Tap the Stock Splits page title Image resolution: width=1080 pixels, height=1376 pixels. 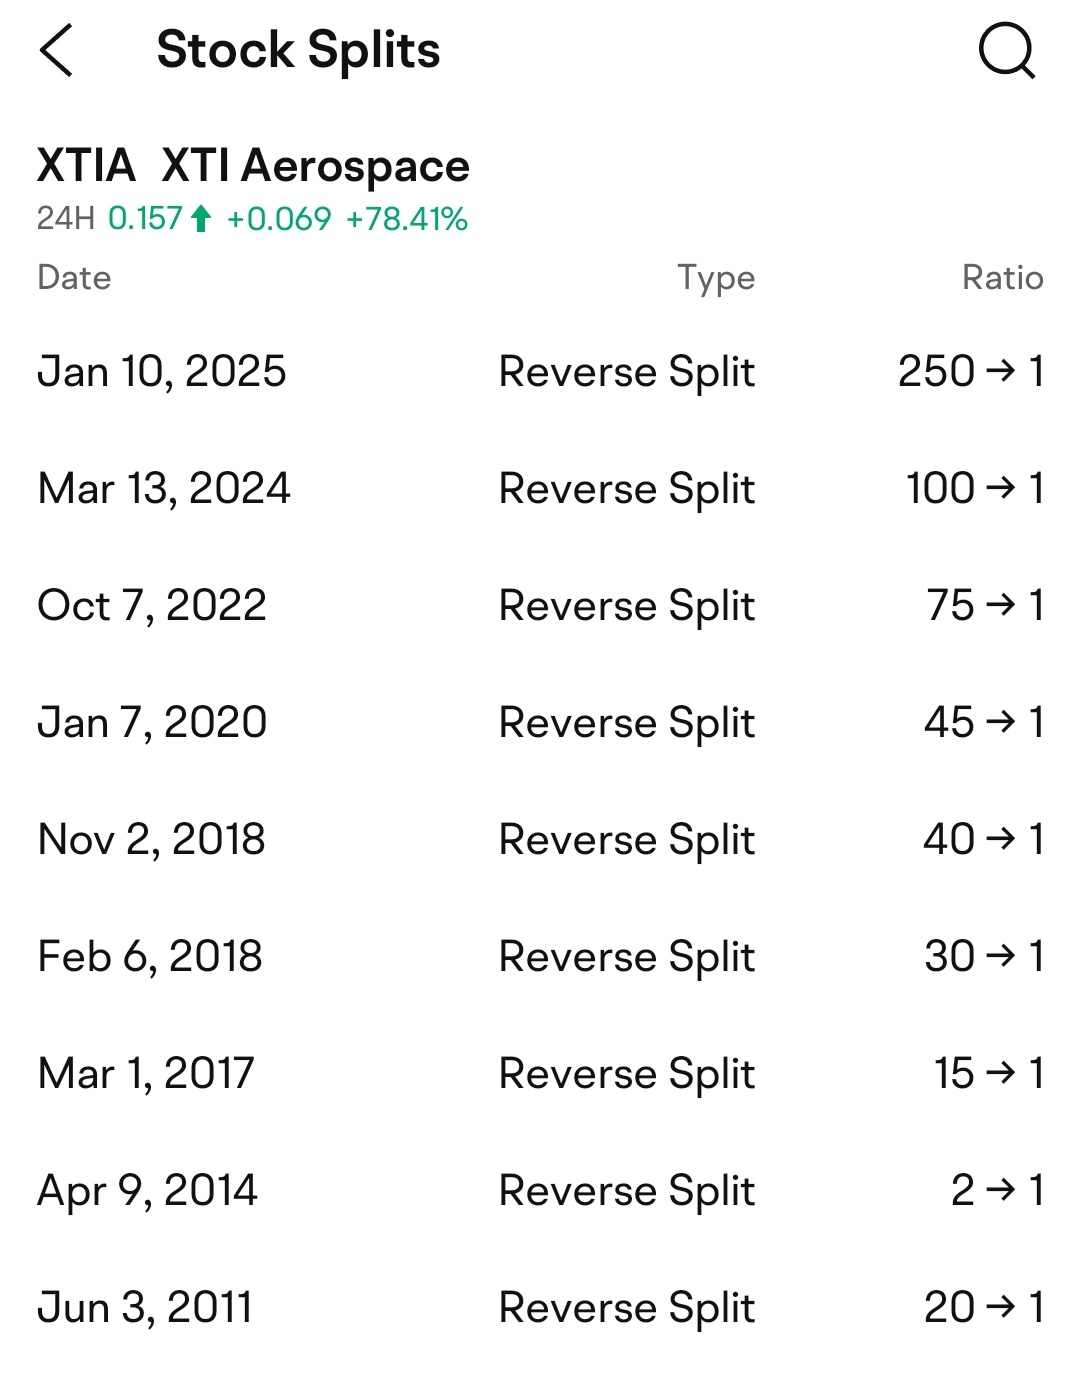tap(298, 50)
